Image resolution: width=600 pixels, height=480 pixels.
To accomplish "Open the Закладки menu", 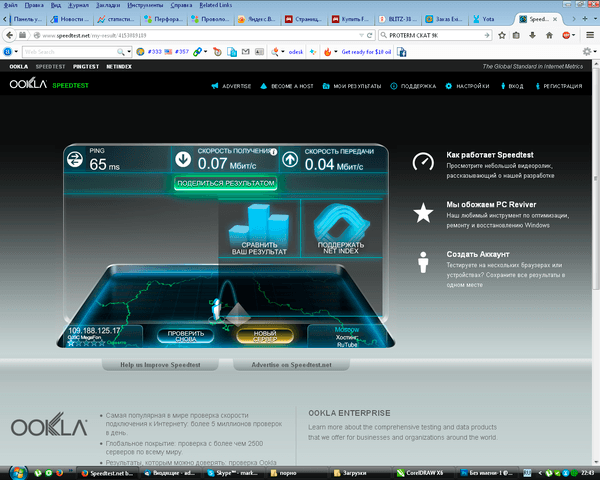I will 108,5.
